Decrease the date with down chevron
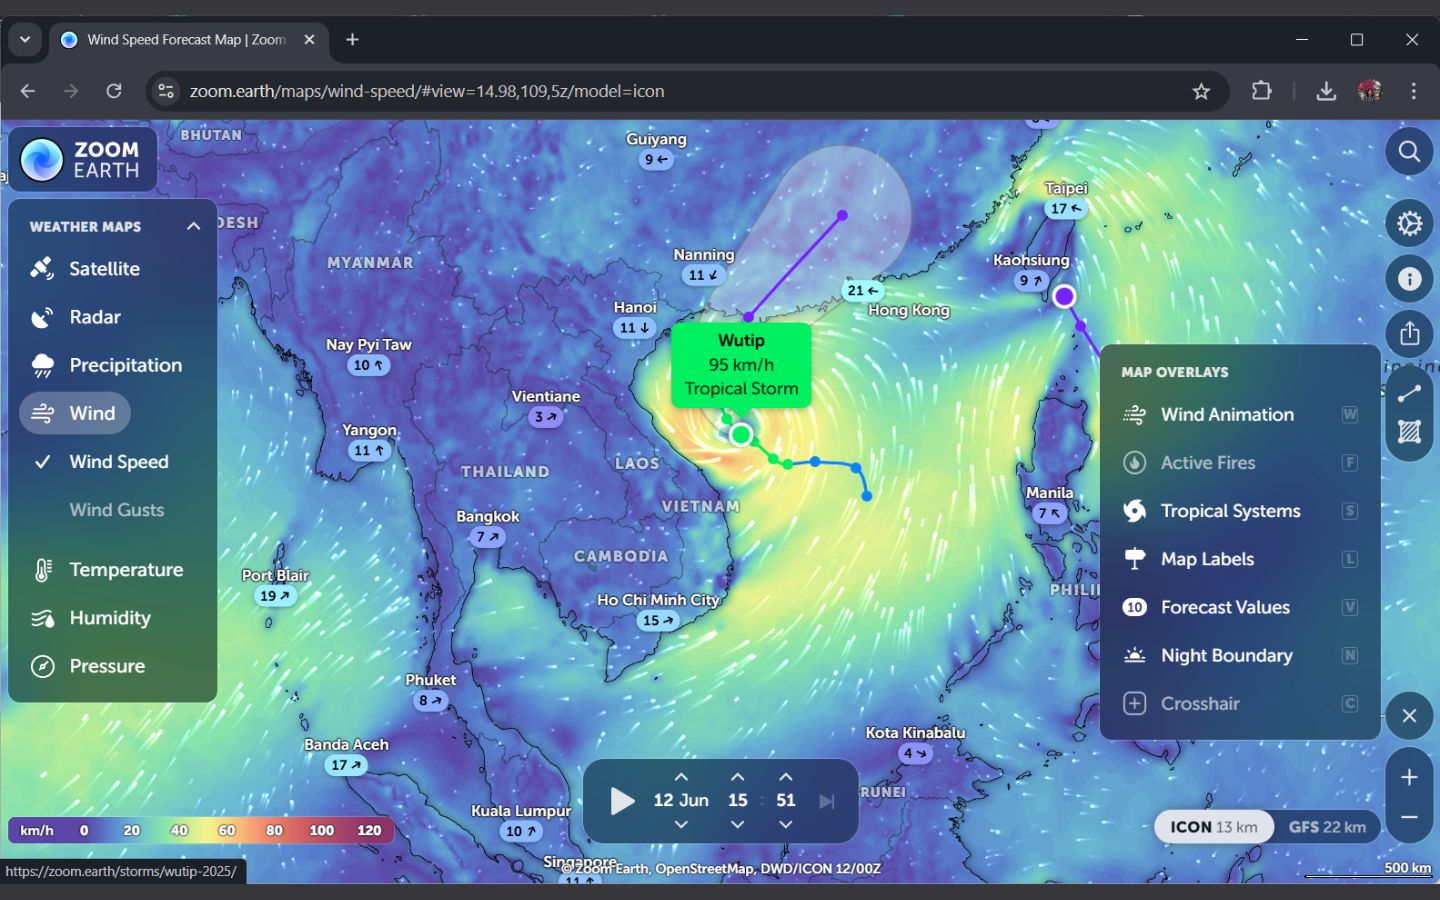This screenshot has width=1440, height=900. (681, 824)
